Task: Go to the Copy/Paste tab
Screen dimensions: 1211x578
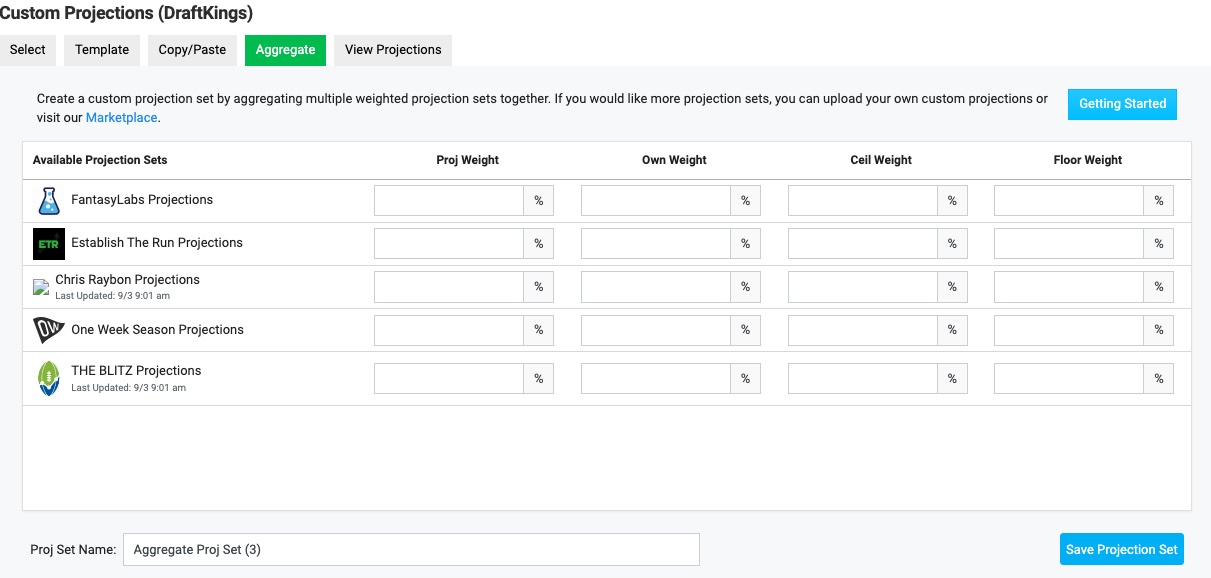Action: pyautogui.click(x=192, y=50)
